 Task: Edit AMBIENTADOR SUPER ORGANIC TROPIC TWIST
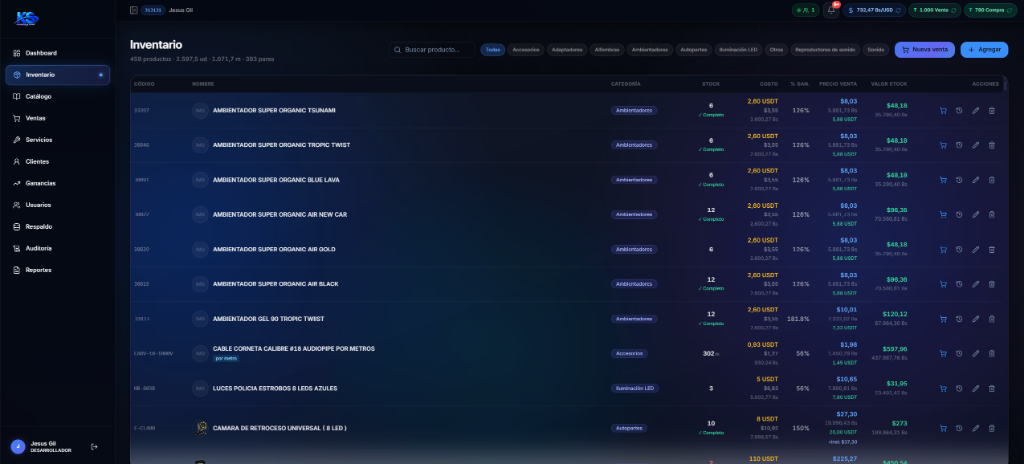click(976, 145)
